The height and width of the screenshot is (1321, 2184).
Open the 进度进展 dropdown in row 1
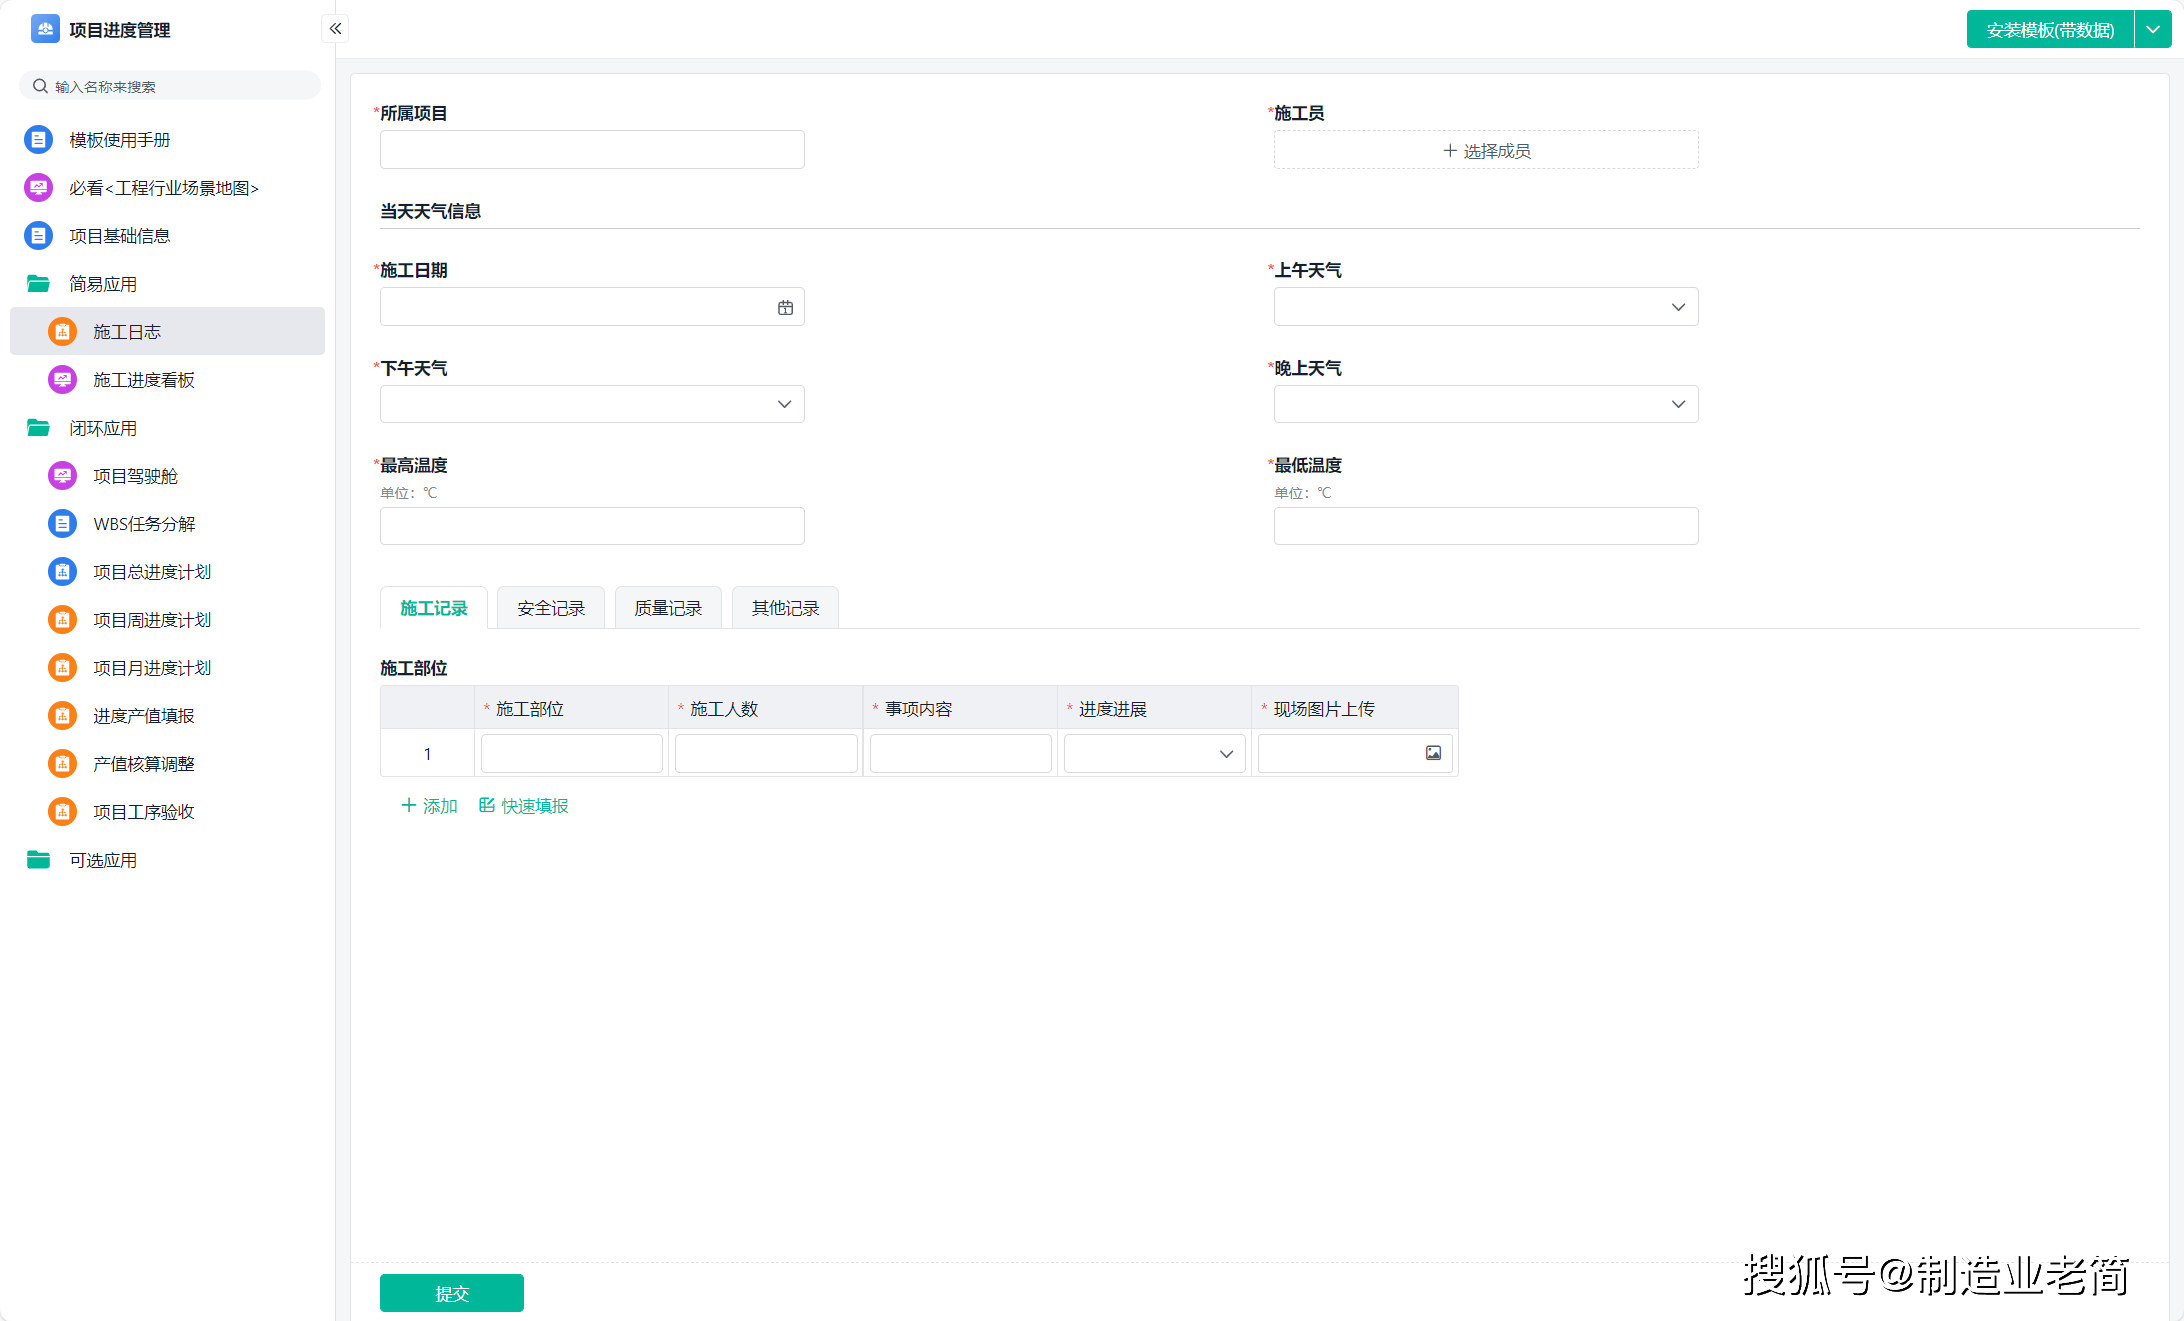pyautogui.click(x=1155, y=754)
